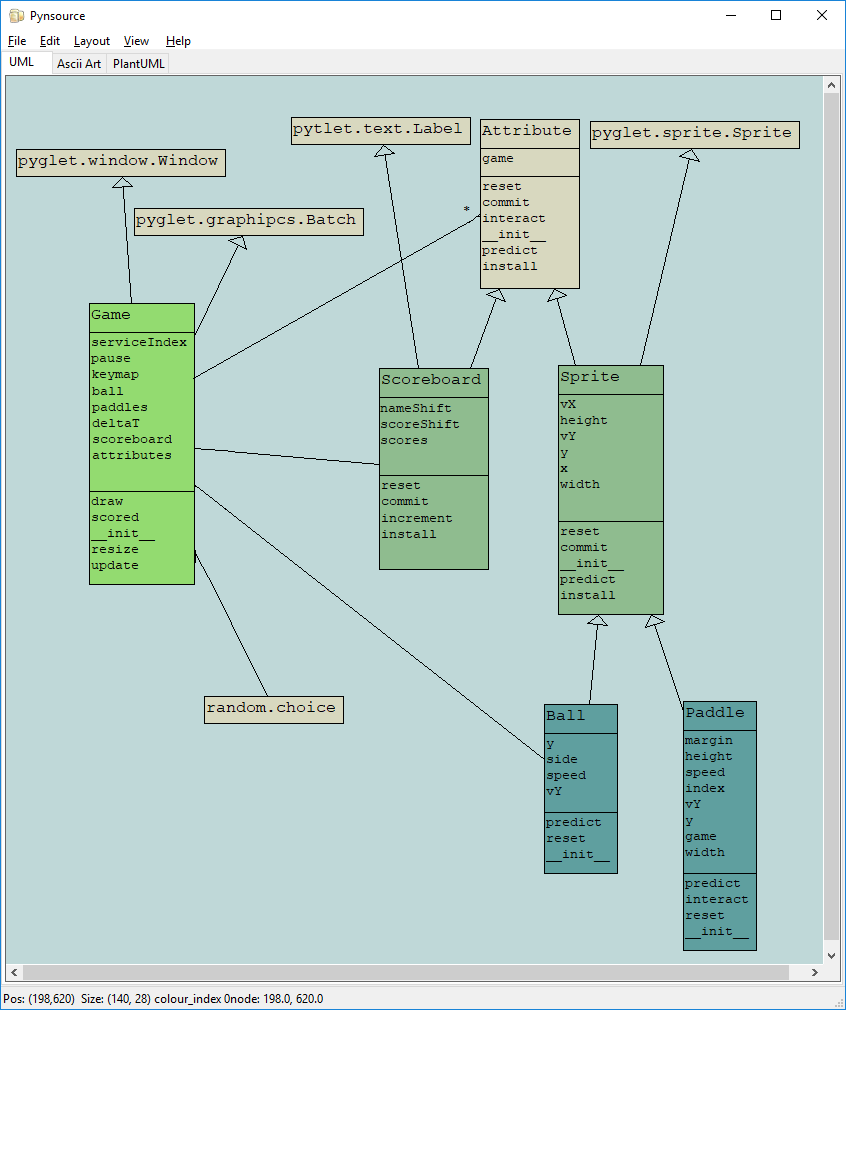This screenshot has height=1152, width=864.
Task: Click the Pynsource app icon in title bar
Action: [16, 16]
